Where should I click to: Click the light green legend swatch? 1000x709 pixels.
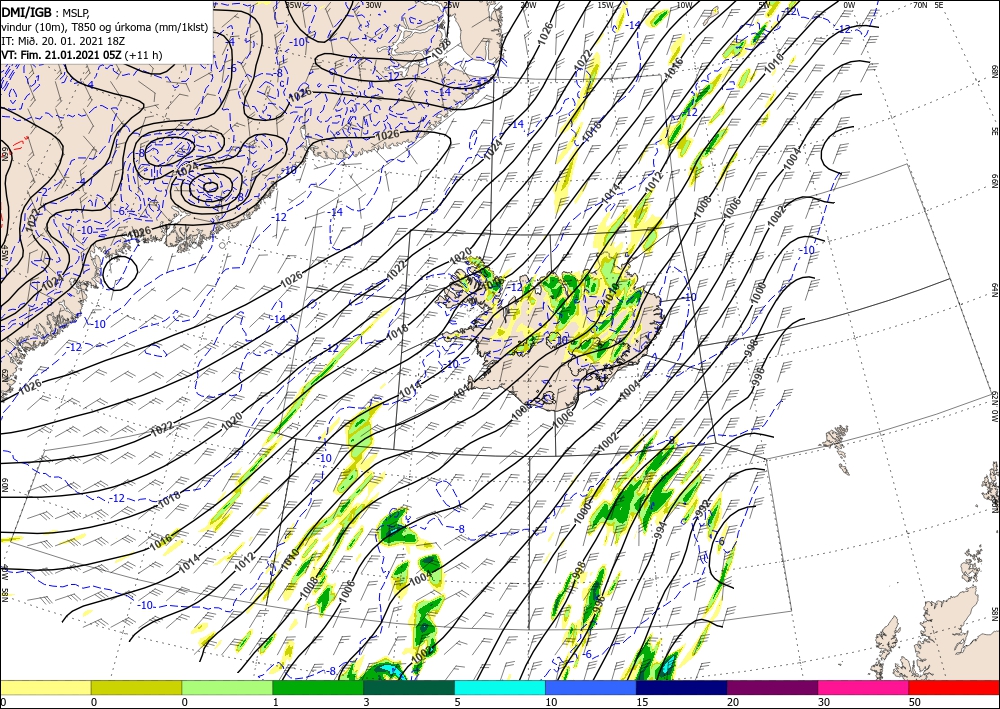point(227,687)
